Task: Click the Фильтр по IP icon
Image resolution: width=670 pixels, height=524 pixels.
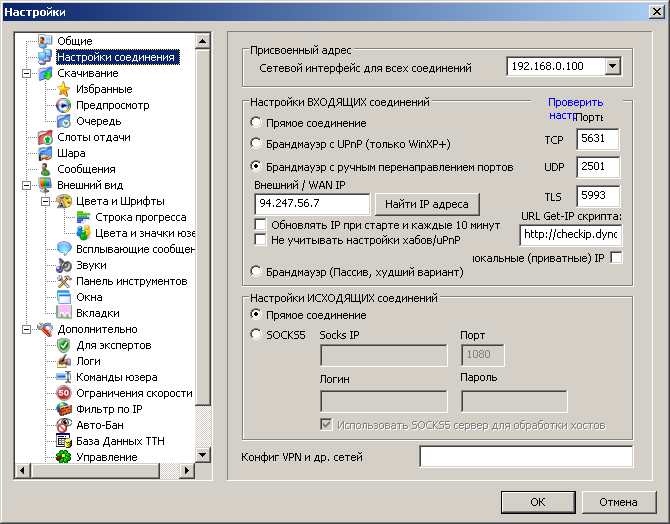Action: point(64,409)
